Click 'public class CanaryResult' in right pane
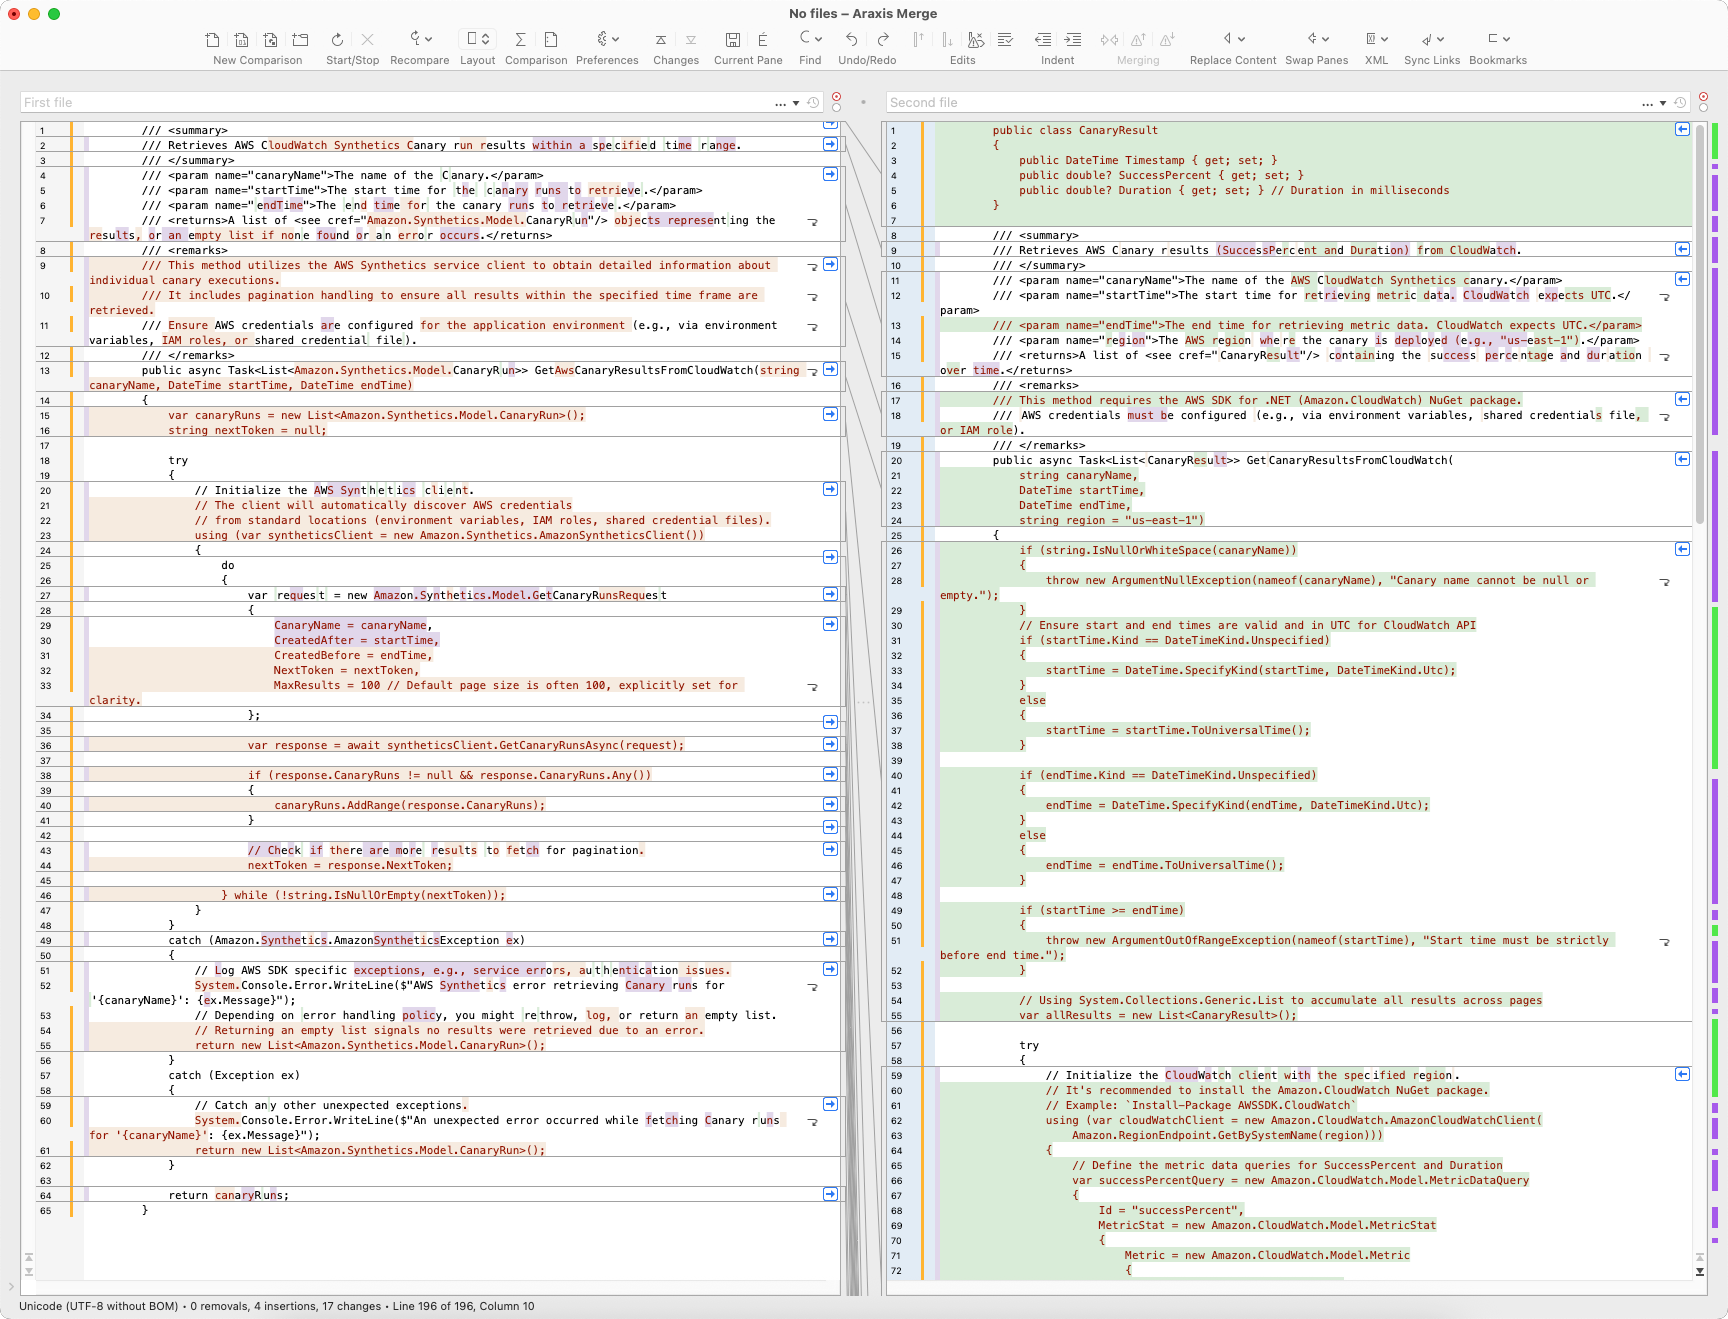Screen dimensions: 1728x1319 (1075, 130)
